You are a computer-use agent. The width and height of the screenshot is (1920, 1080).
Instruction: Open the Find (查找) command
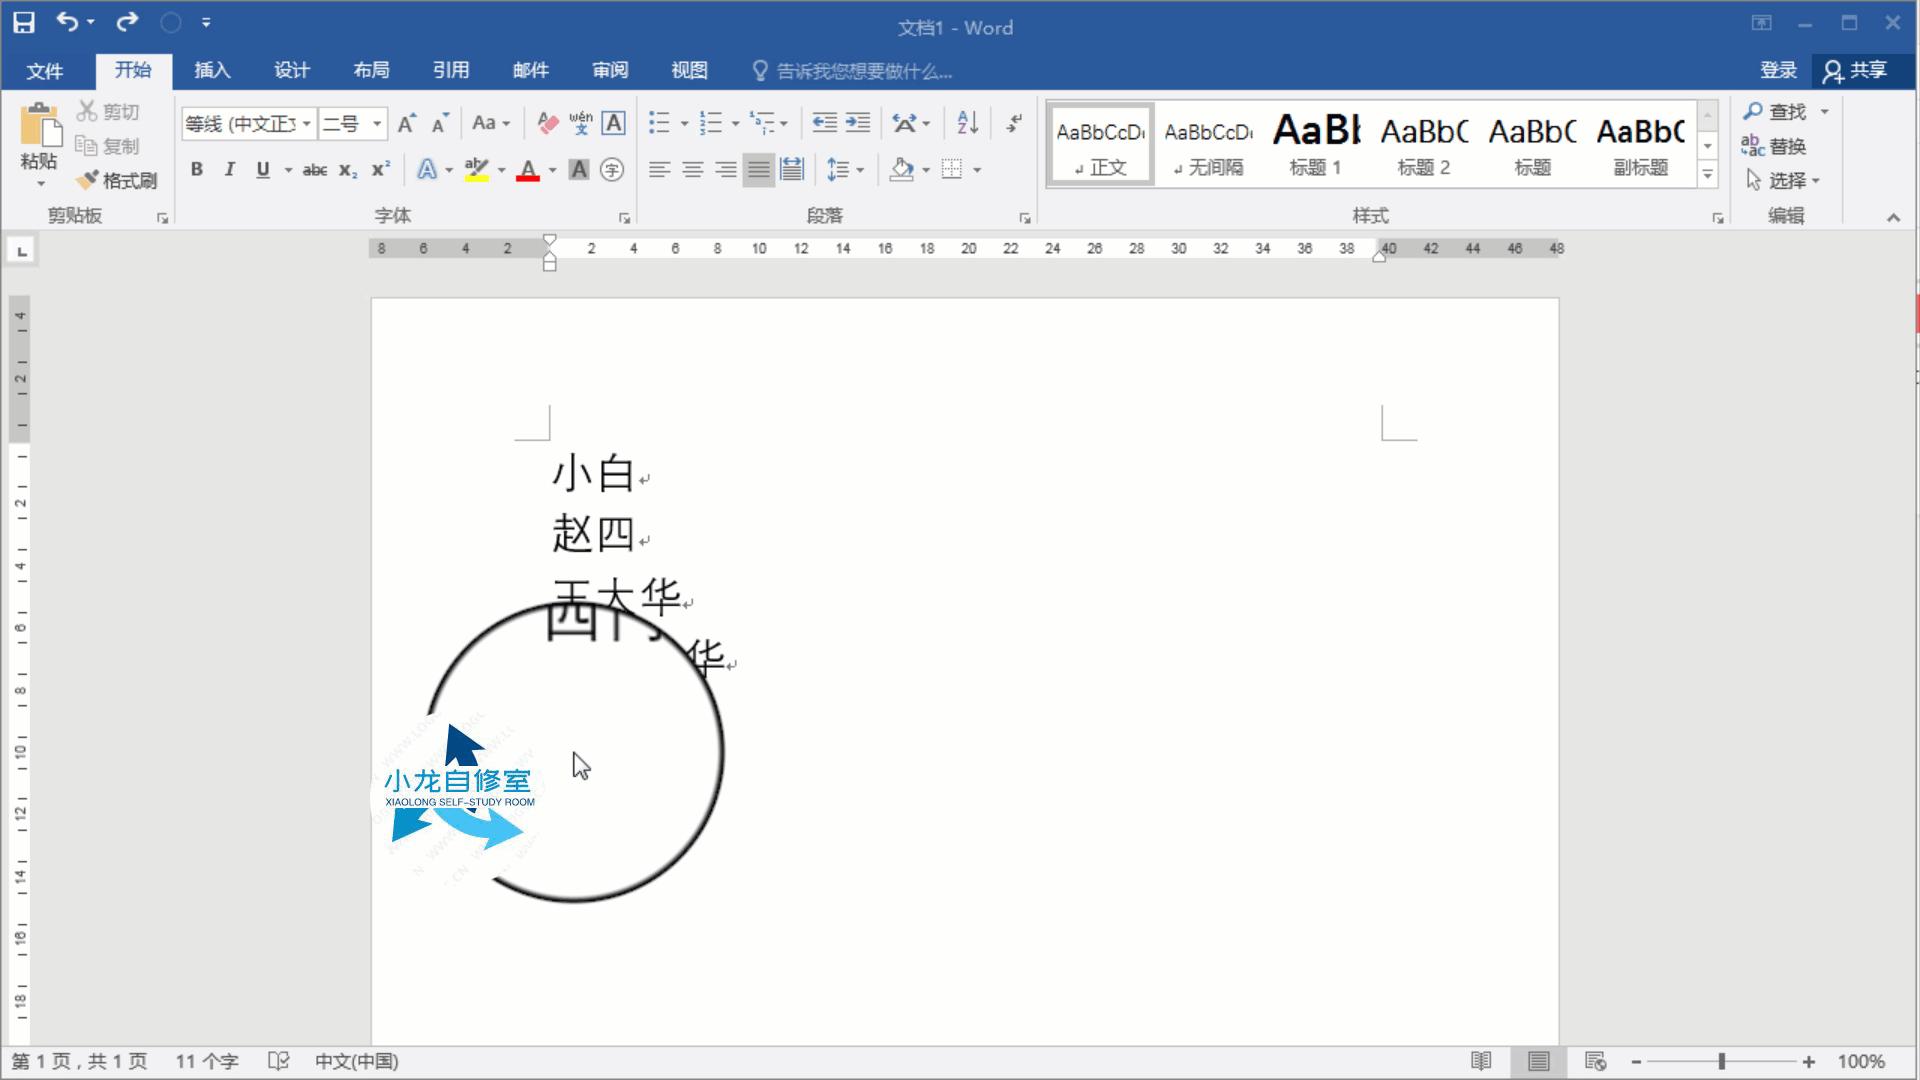(x=1776, y=111)
